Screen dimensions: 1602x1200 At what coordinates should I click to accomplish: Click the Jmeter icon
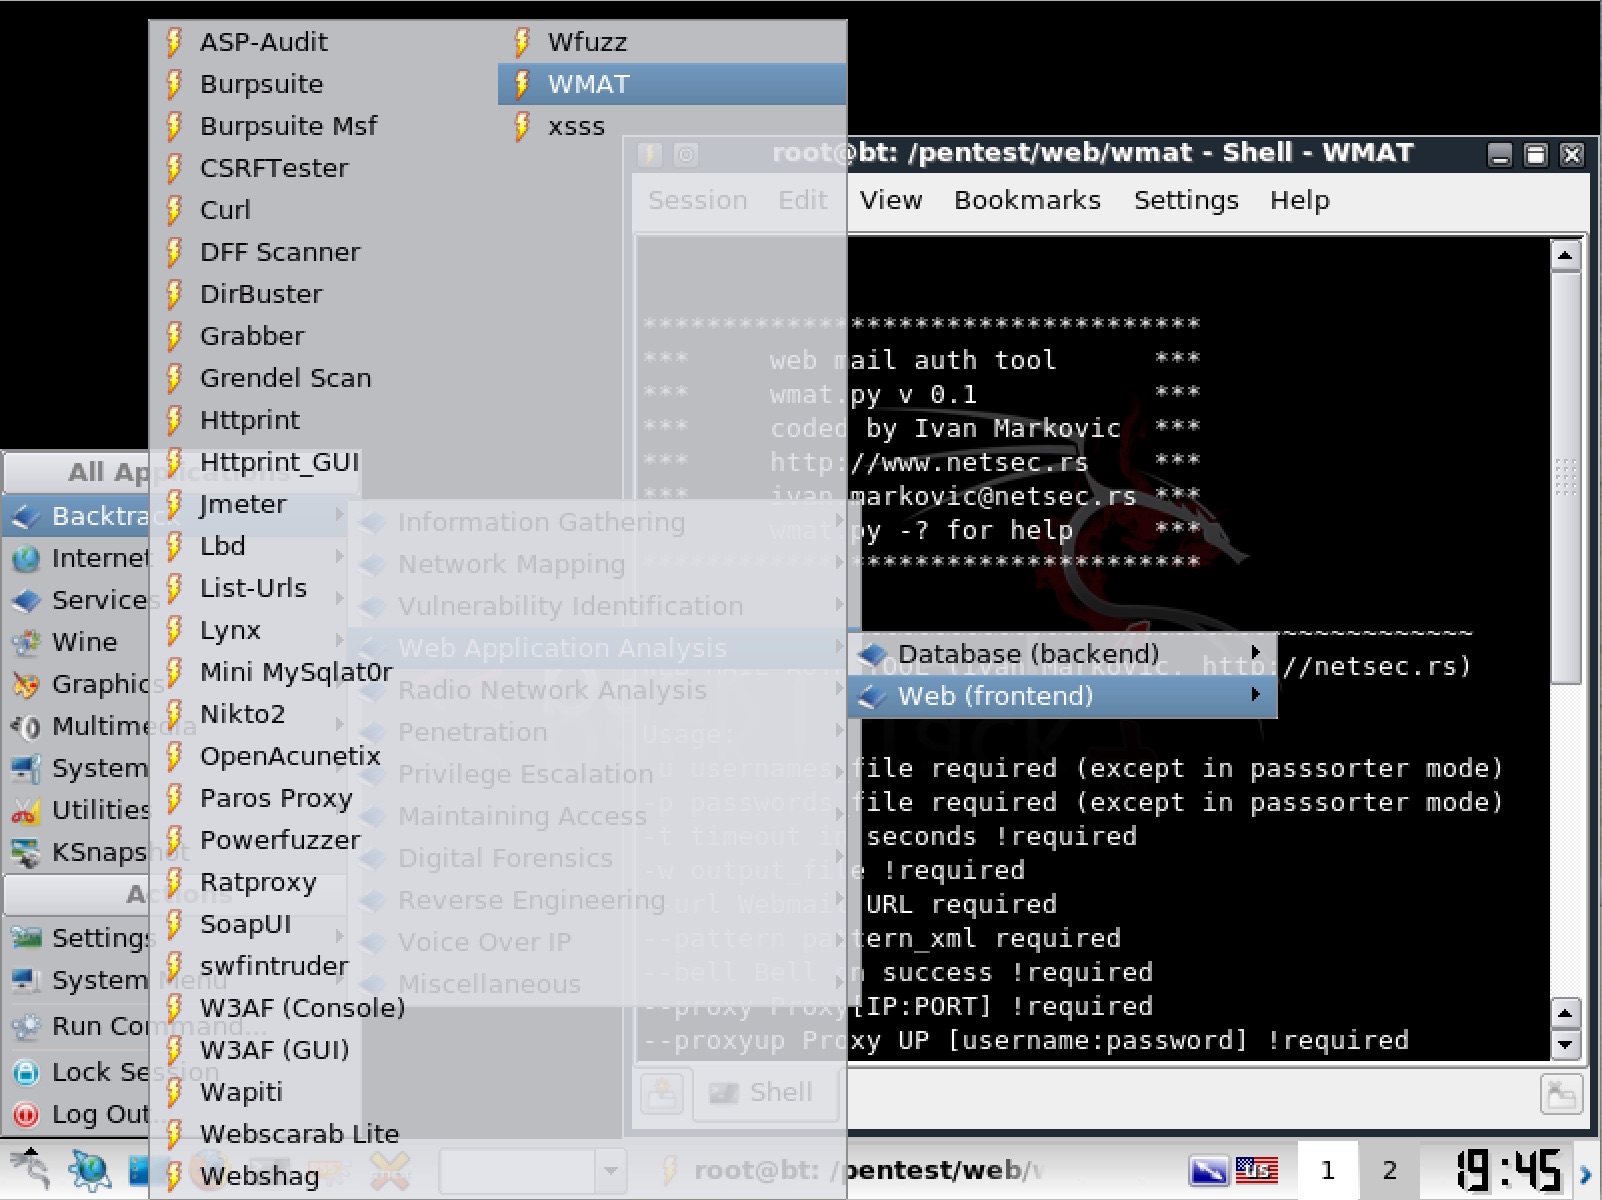click(x=174, y=504)
